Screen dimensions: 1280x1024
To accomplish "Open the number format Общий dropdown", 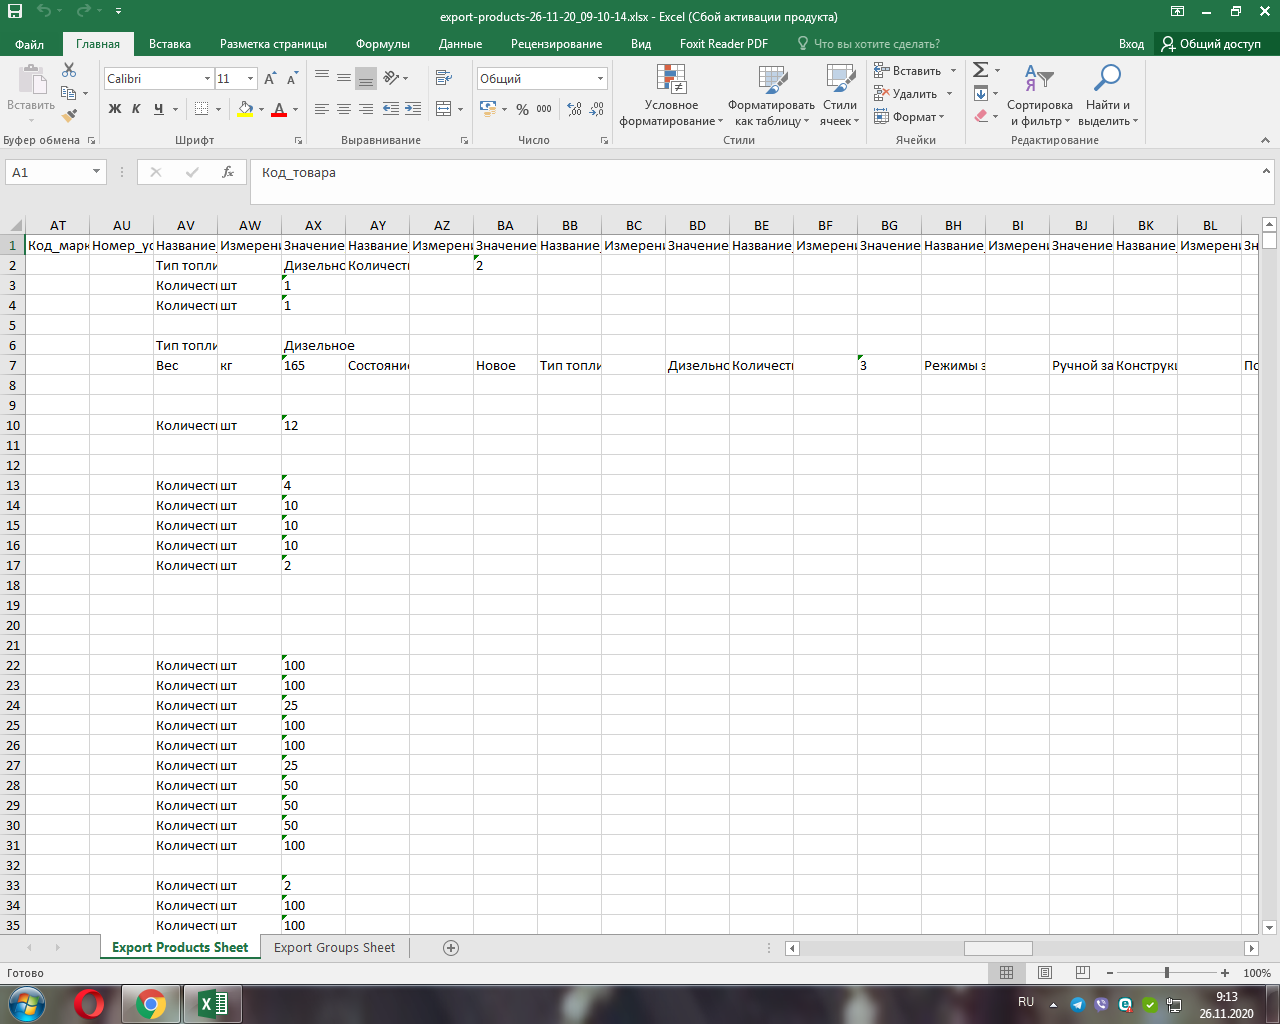I will coord(600,79).
